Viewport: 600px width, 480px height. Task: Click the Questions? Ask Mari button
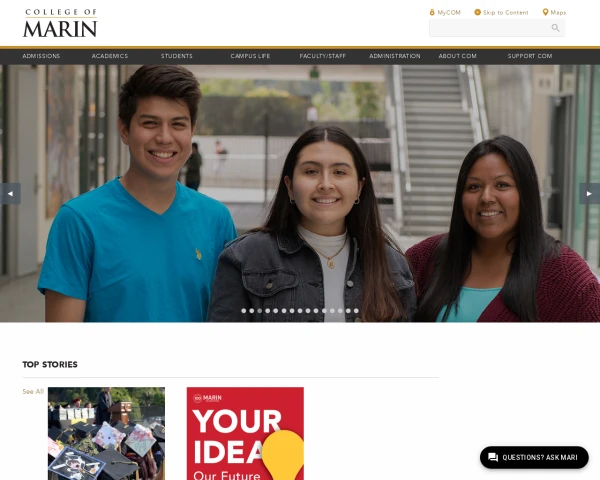pos(534,457)
